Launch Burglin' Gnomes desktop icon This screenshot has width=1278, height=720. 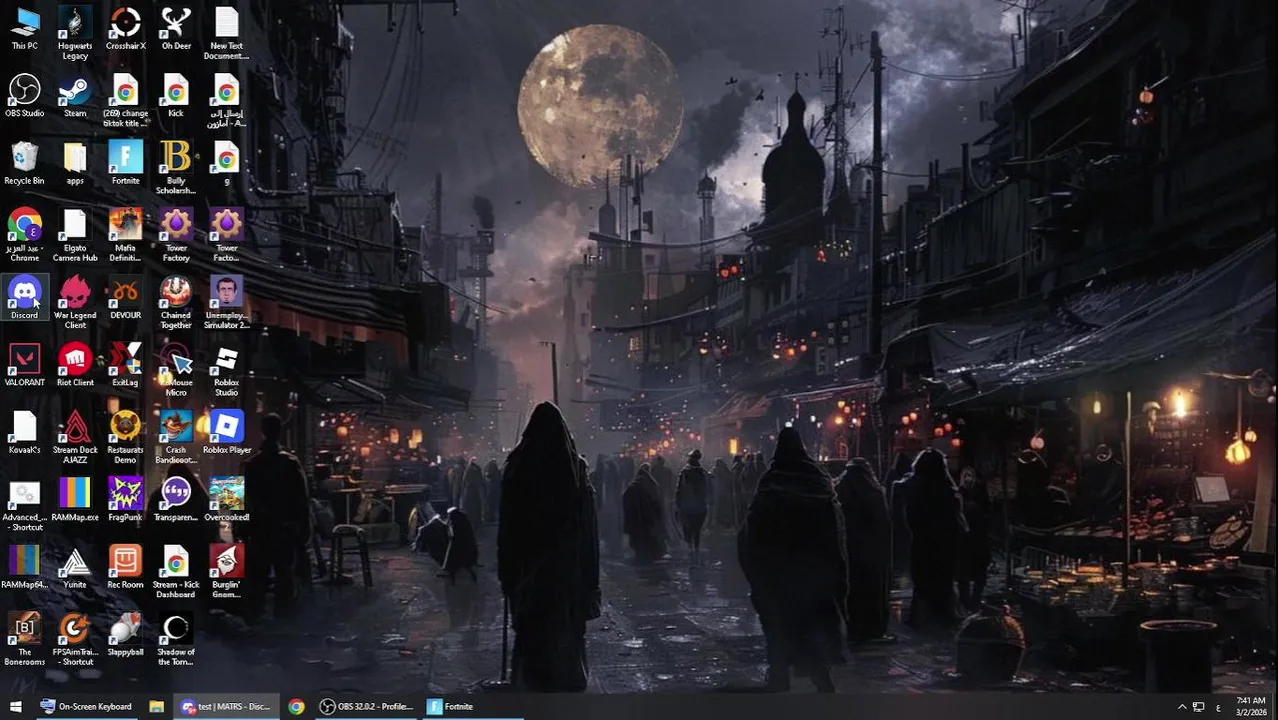(x=227, y=572)
